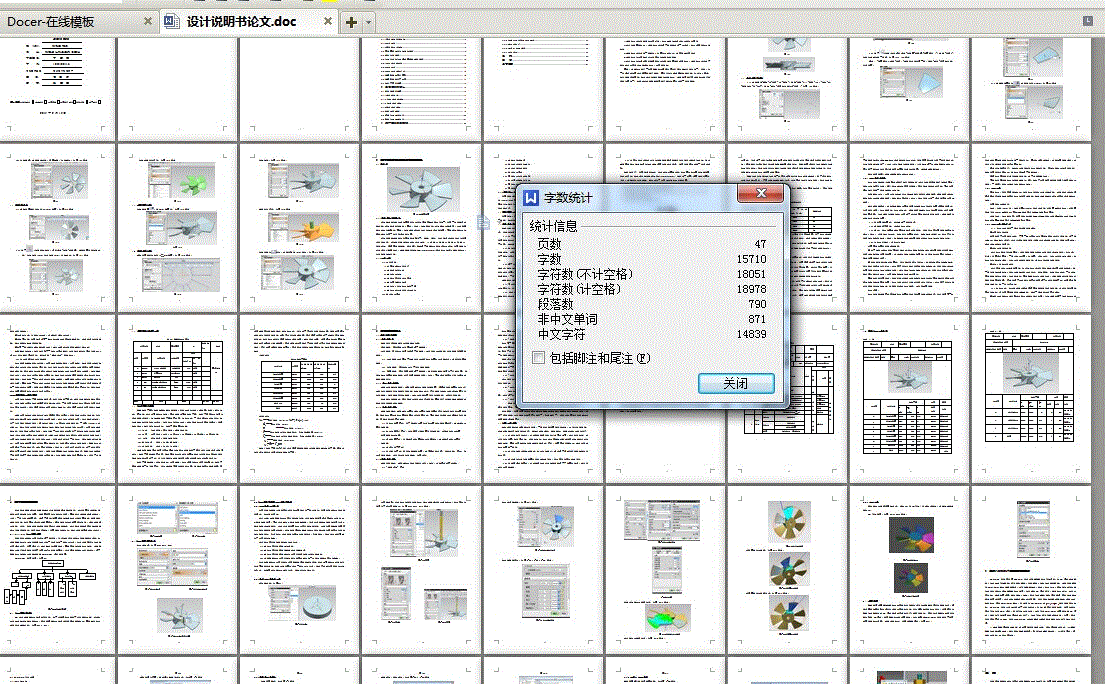Click the page thumbnail showing the orange fan model
The width and height of the screenshot is (1105, 684).
pyautogui.click(x=299, y=228)
